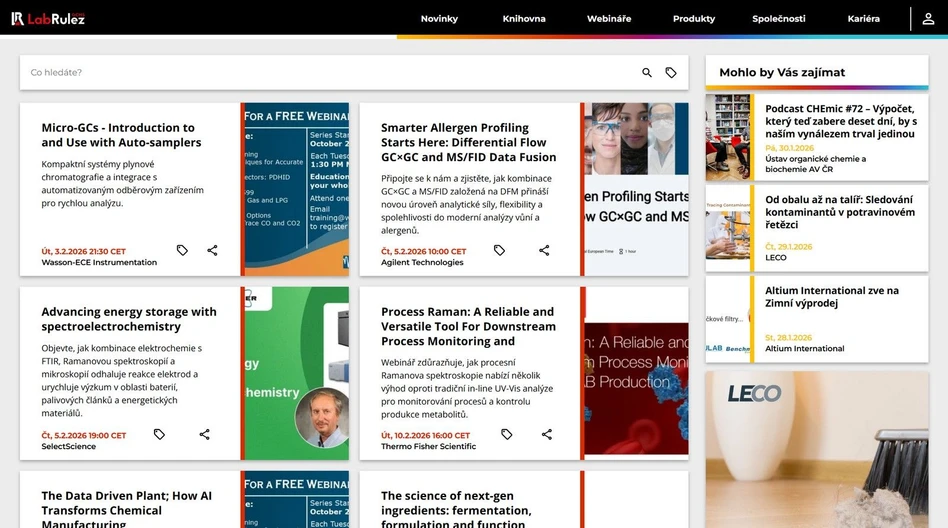Navigate to Kariéra page
The height and width of the screenshot is (528, 948).
tap(863, 19)
